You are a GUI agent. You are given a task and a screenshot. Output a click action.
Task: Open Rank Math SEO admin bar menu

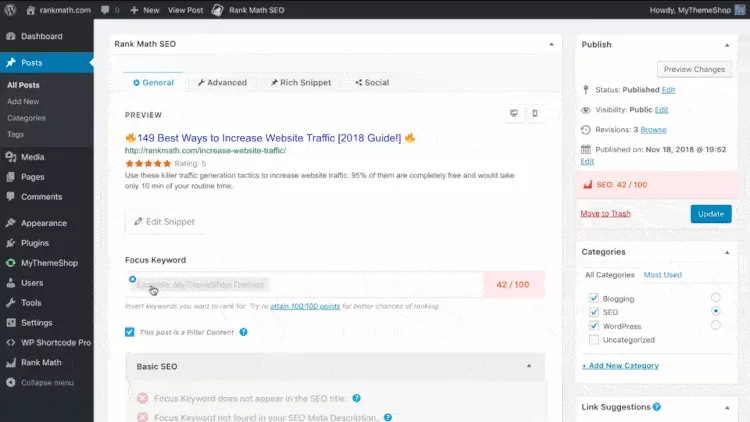[x=248, y=10]
